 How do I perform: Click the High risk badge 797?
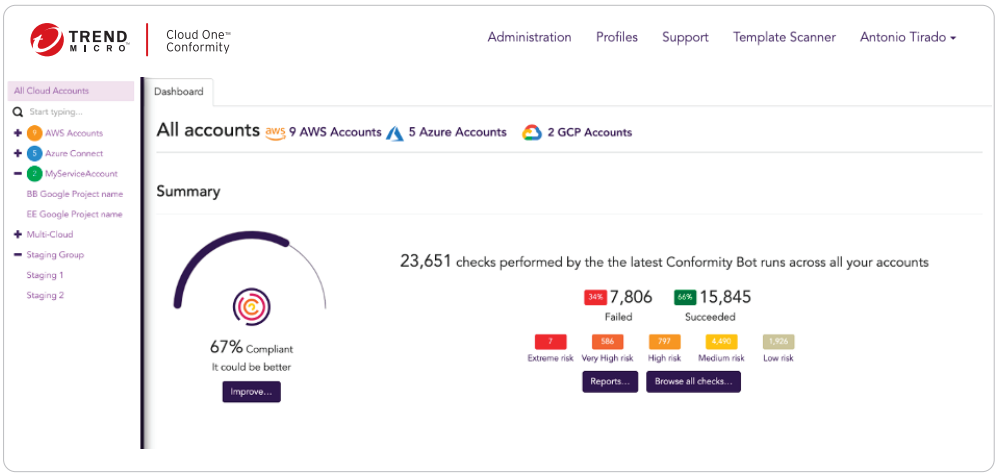coord(665,342)
